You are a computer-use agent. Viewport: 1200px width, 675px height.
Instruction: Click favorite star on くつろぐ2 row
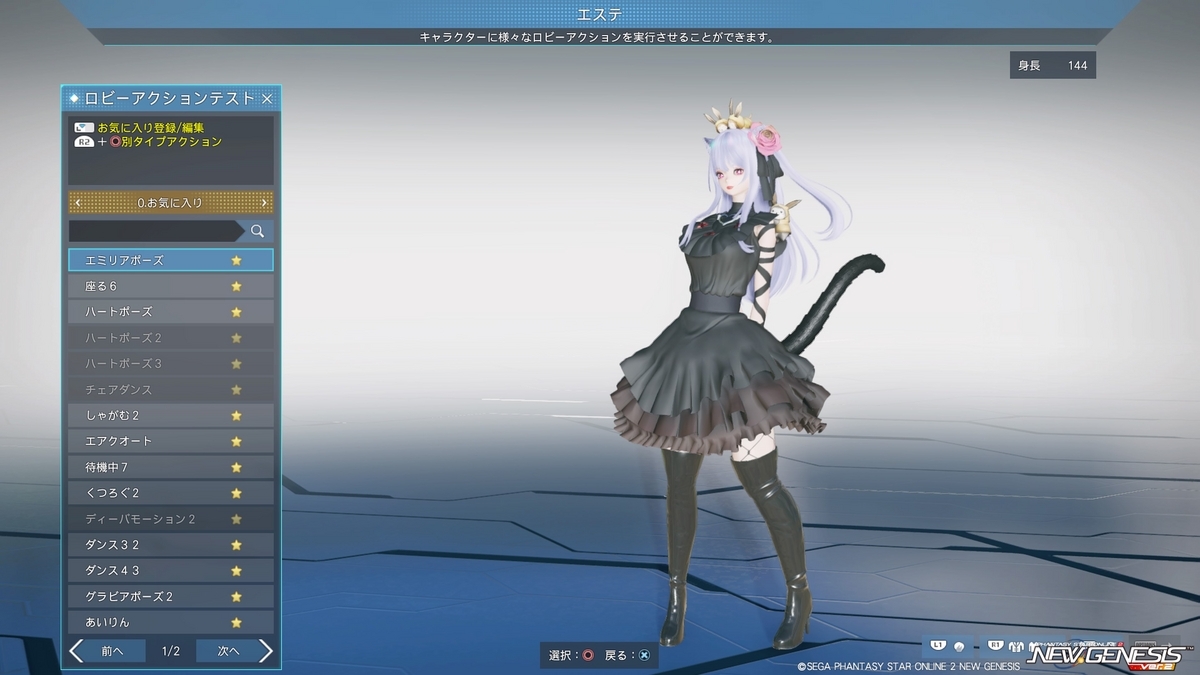(236, 494)
